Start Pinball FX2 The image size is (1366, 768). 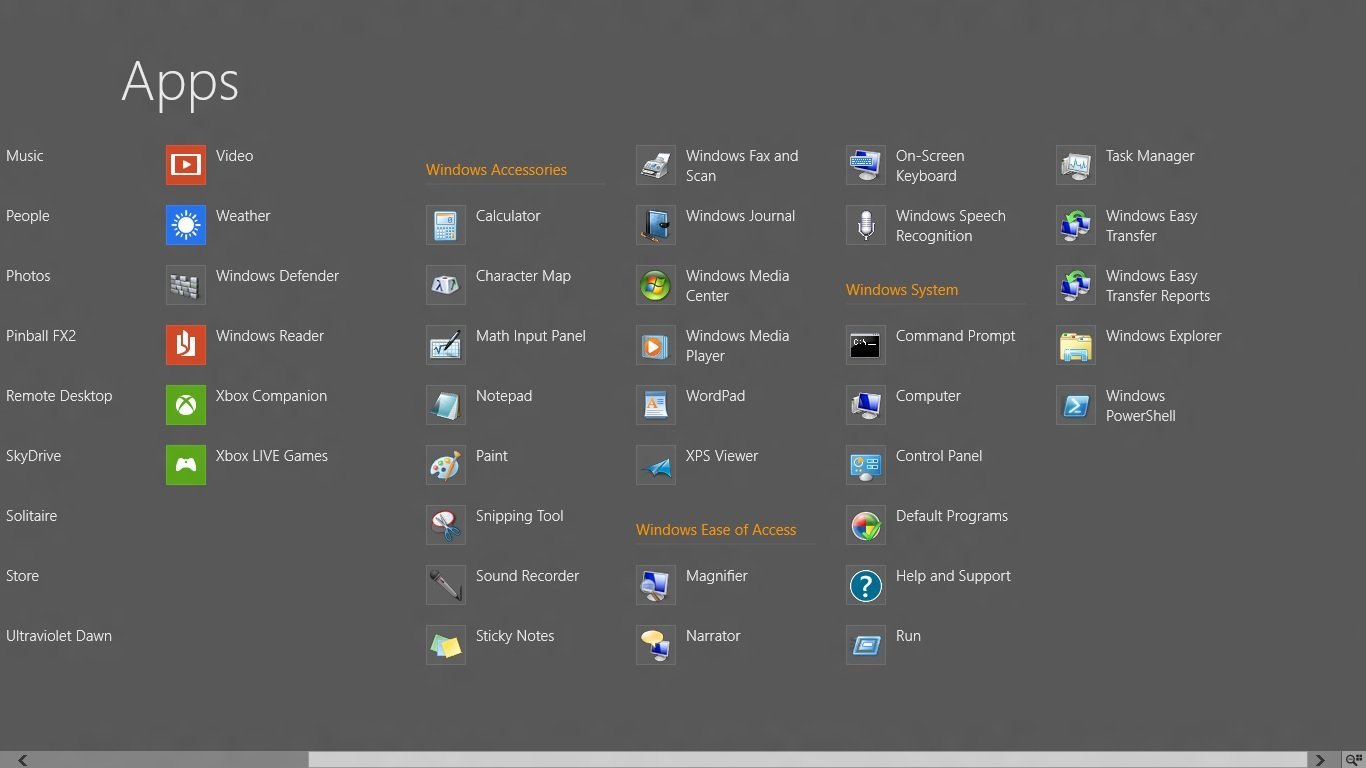click(41, 336)
